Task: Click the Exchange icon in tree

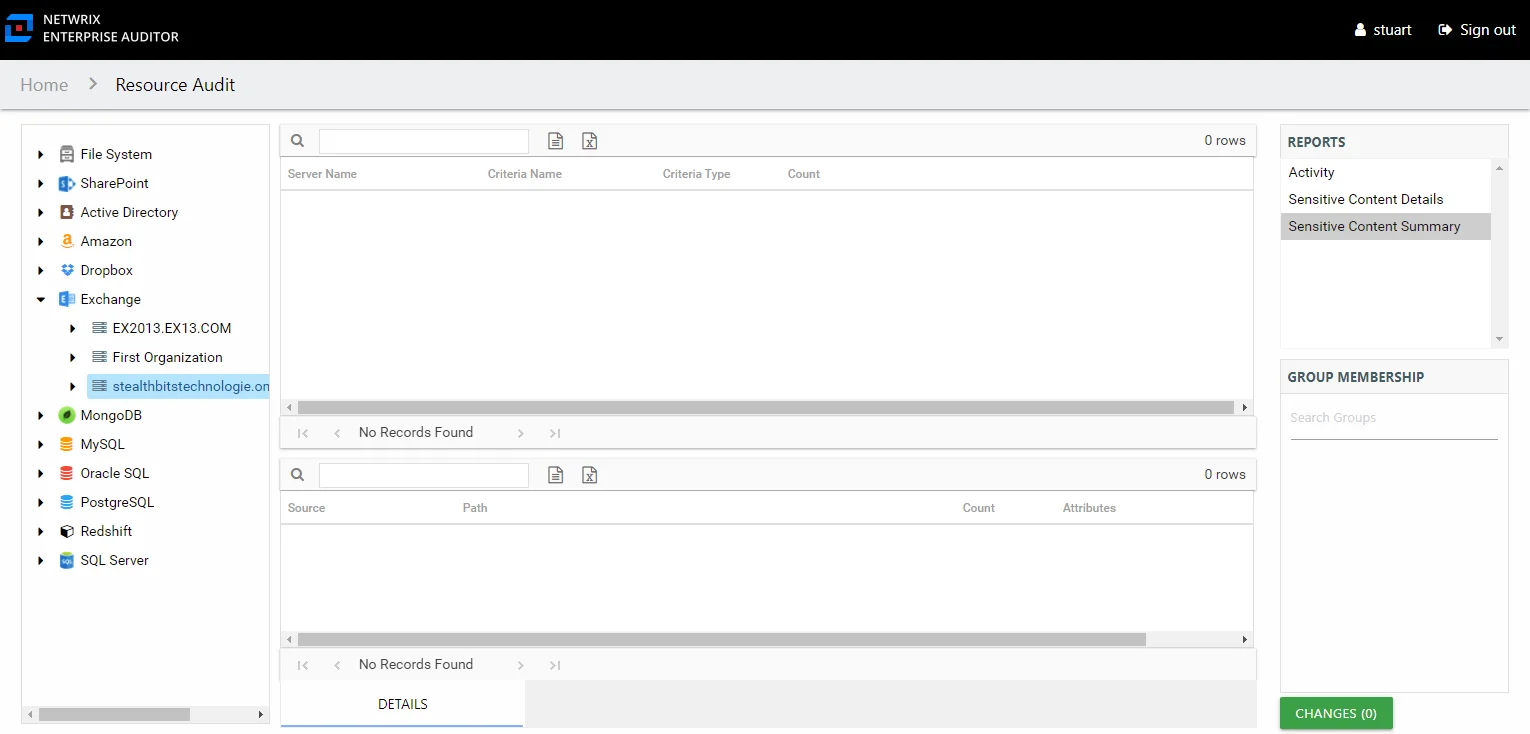Action: [67, 299]
